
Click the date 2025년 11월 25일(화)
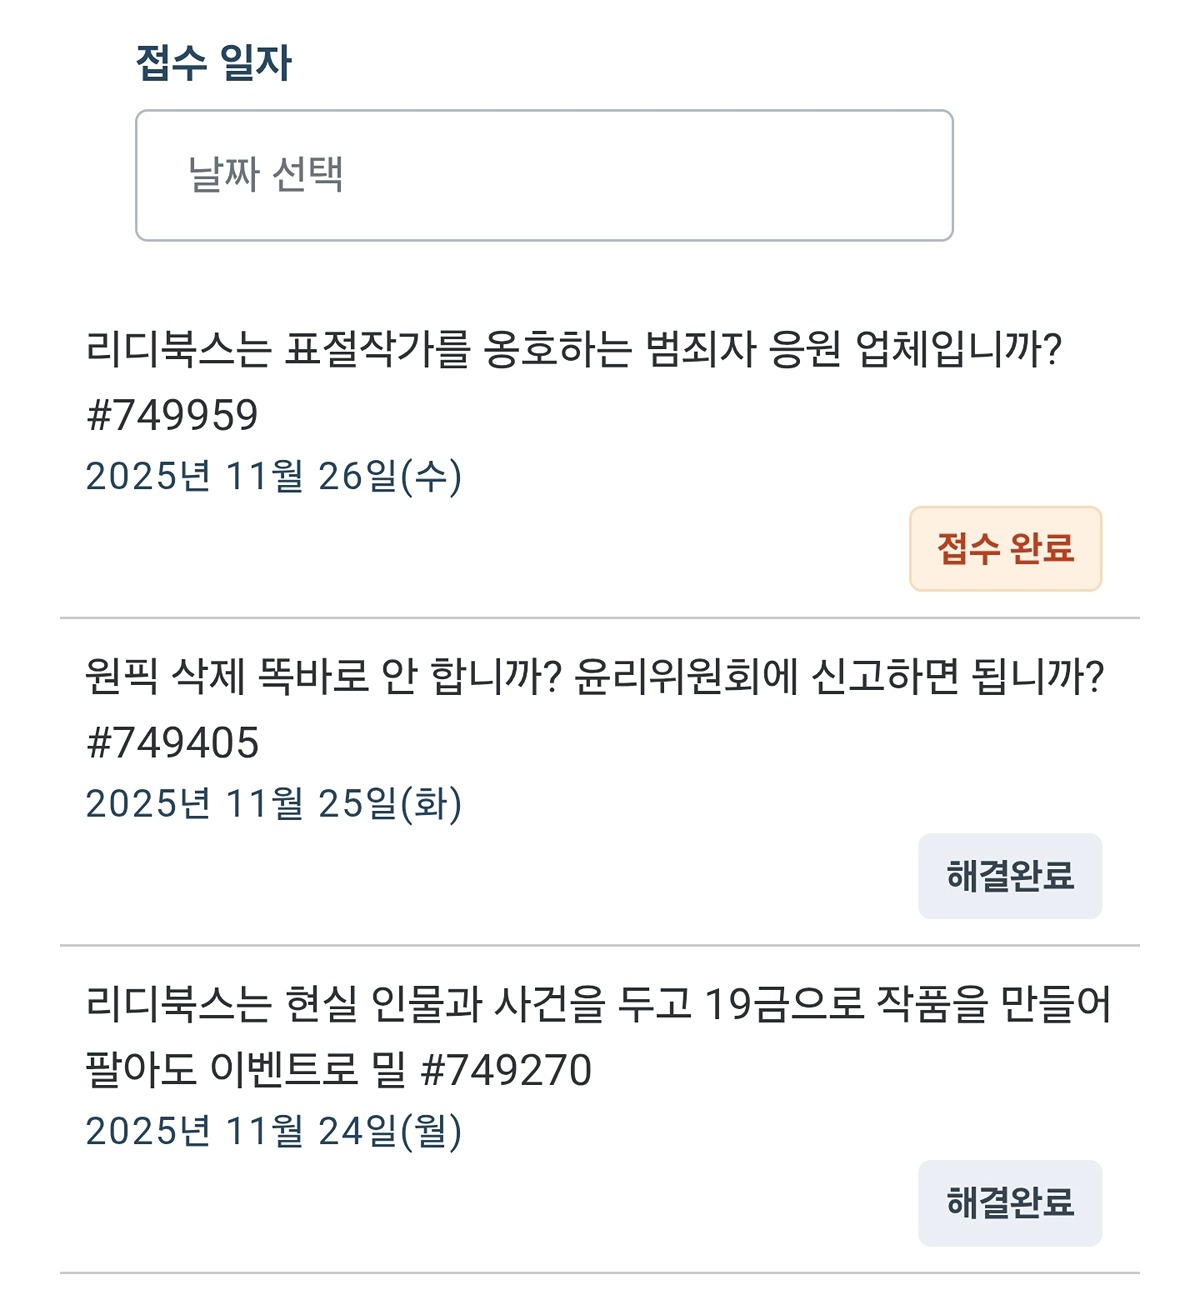point(274,804)
